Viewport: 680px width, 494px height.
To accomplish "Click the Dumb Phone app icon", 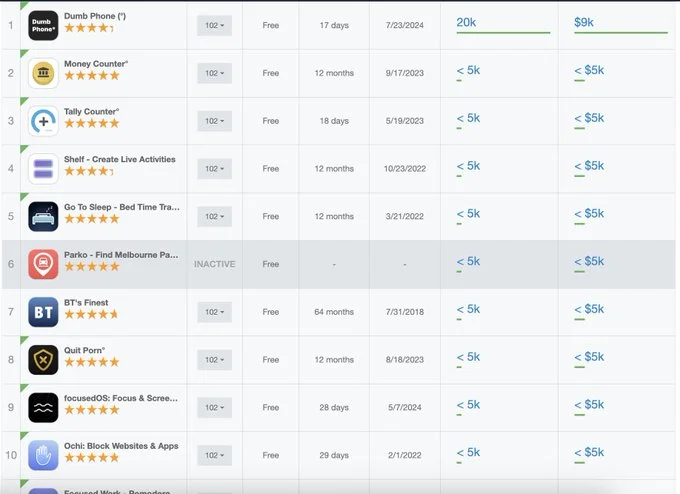I will point(43,25).
